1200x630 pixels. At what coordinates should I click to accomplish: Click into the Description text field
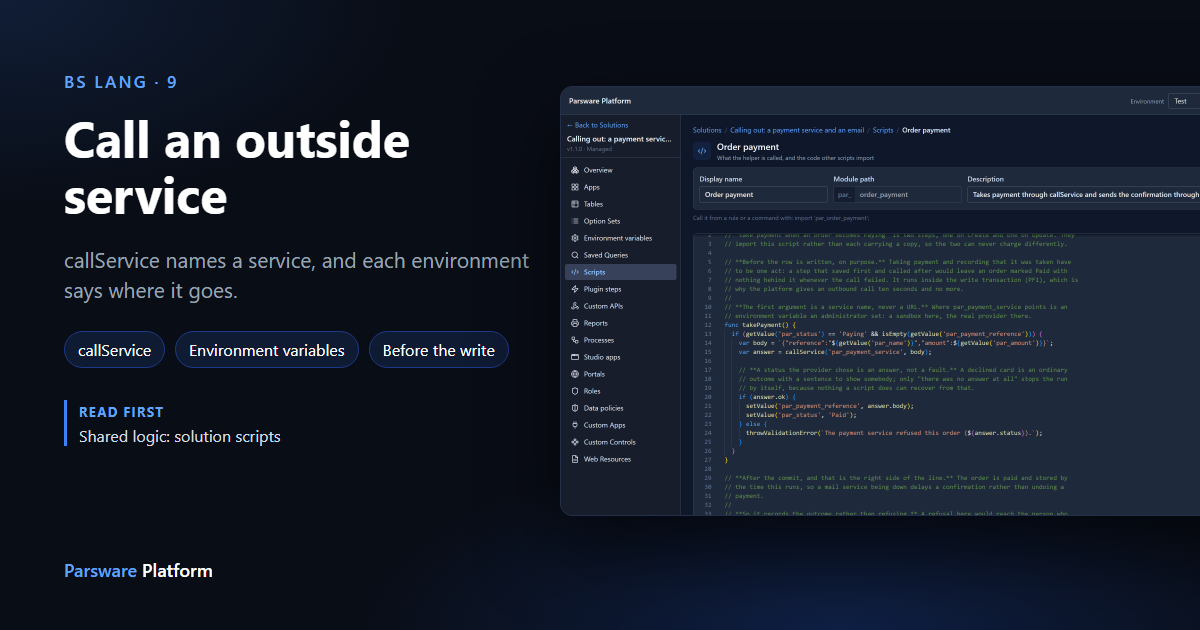[x=1083, y=195]
